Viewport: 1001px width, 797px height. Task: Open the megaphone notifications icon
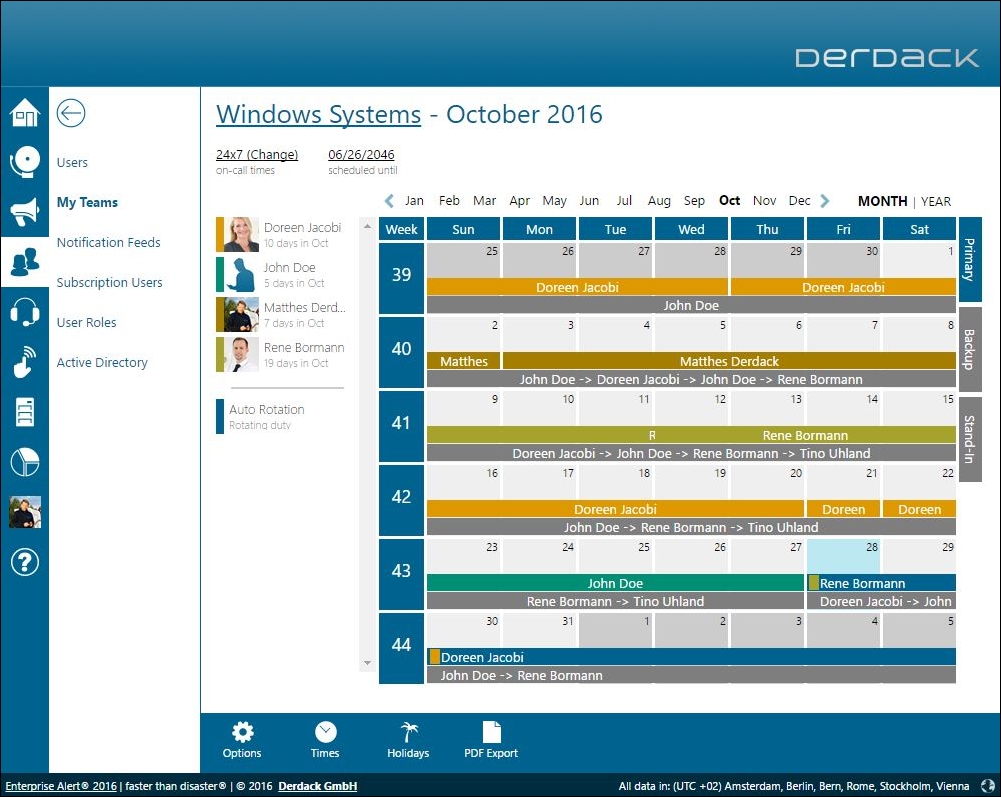[24, 212]
